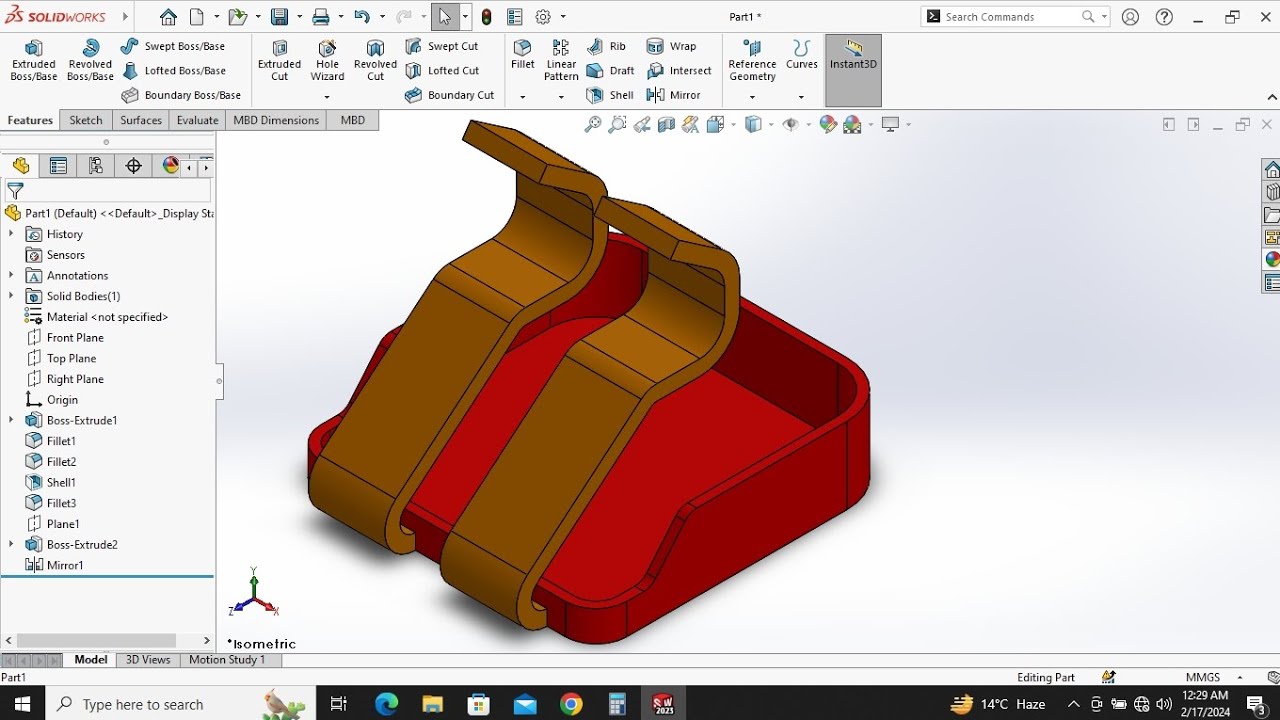
Task: Click Boundary Cut tool
Action: coord(450,95)
